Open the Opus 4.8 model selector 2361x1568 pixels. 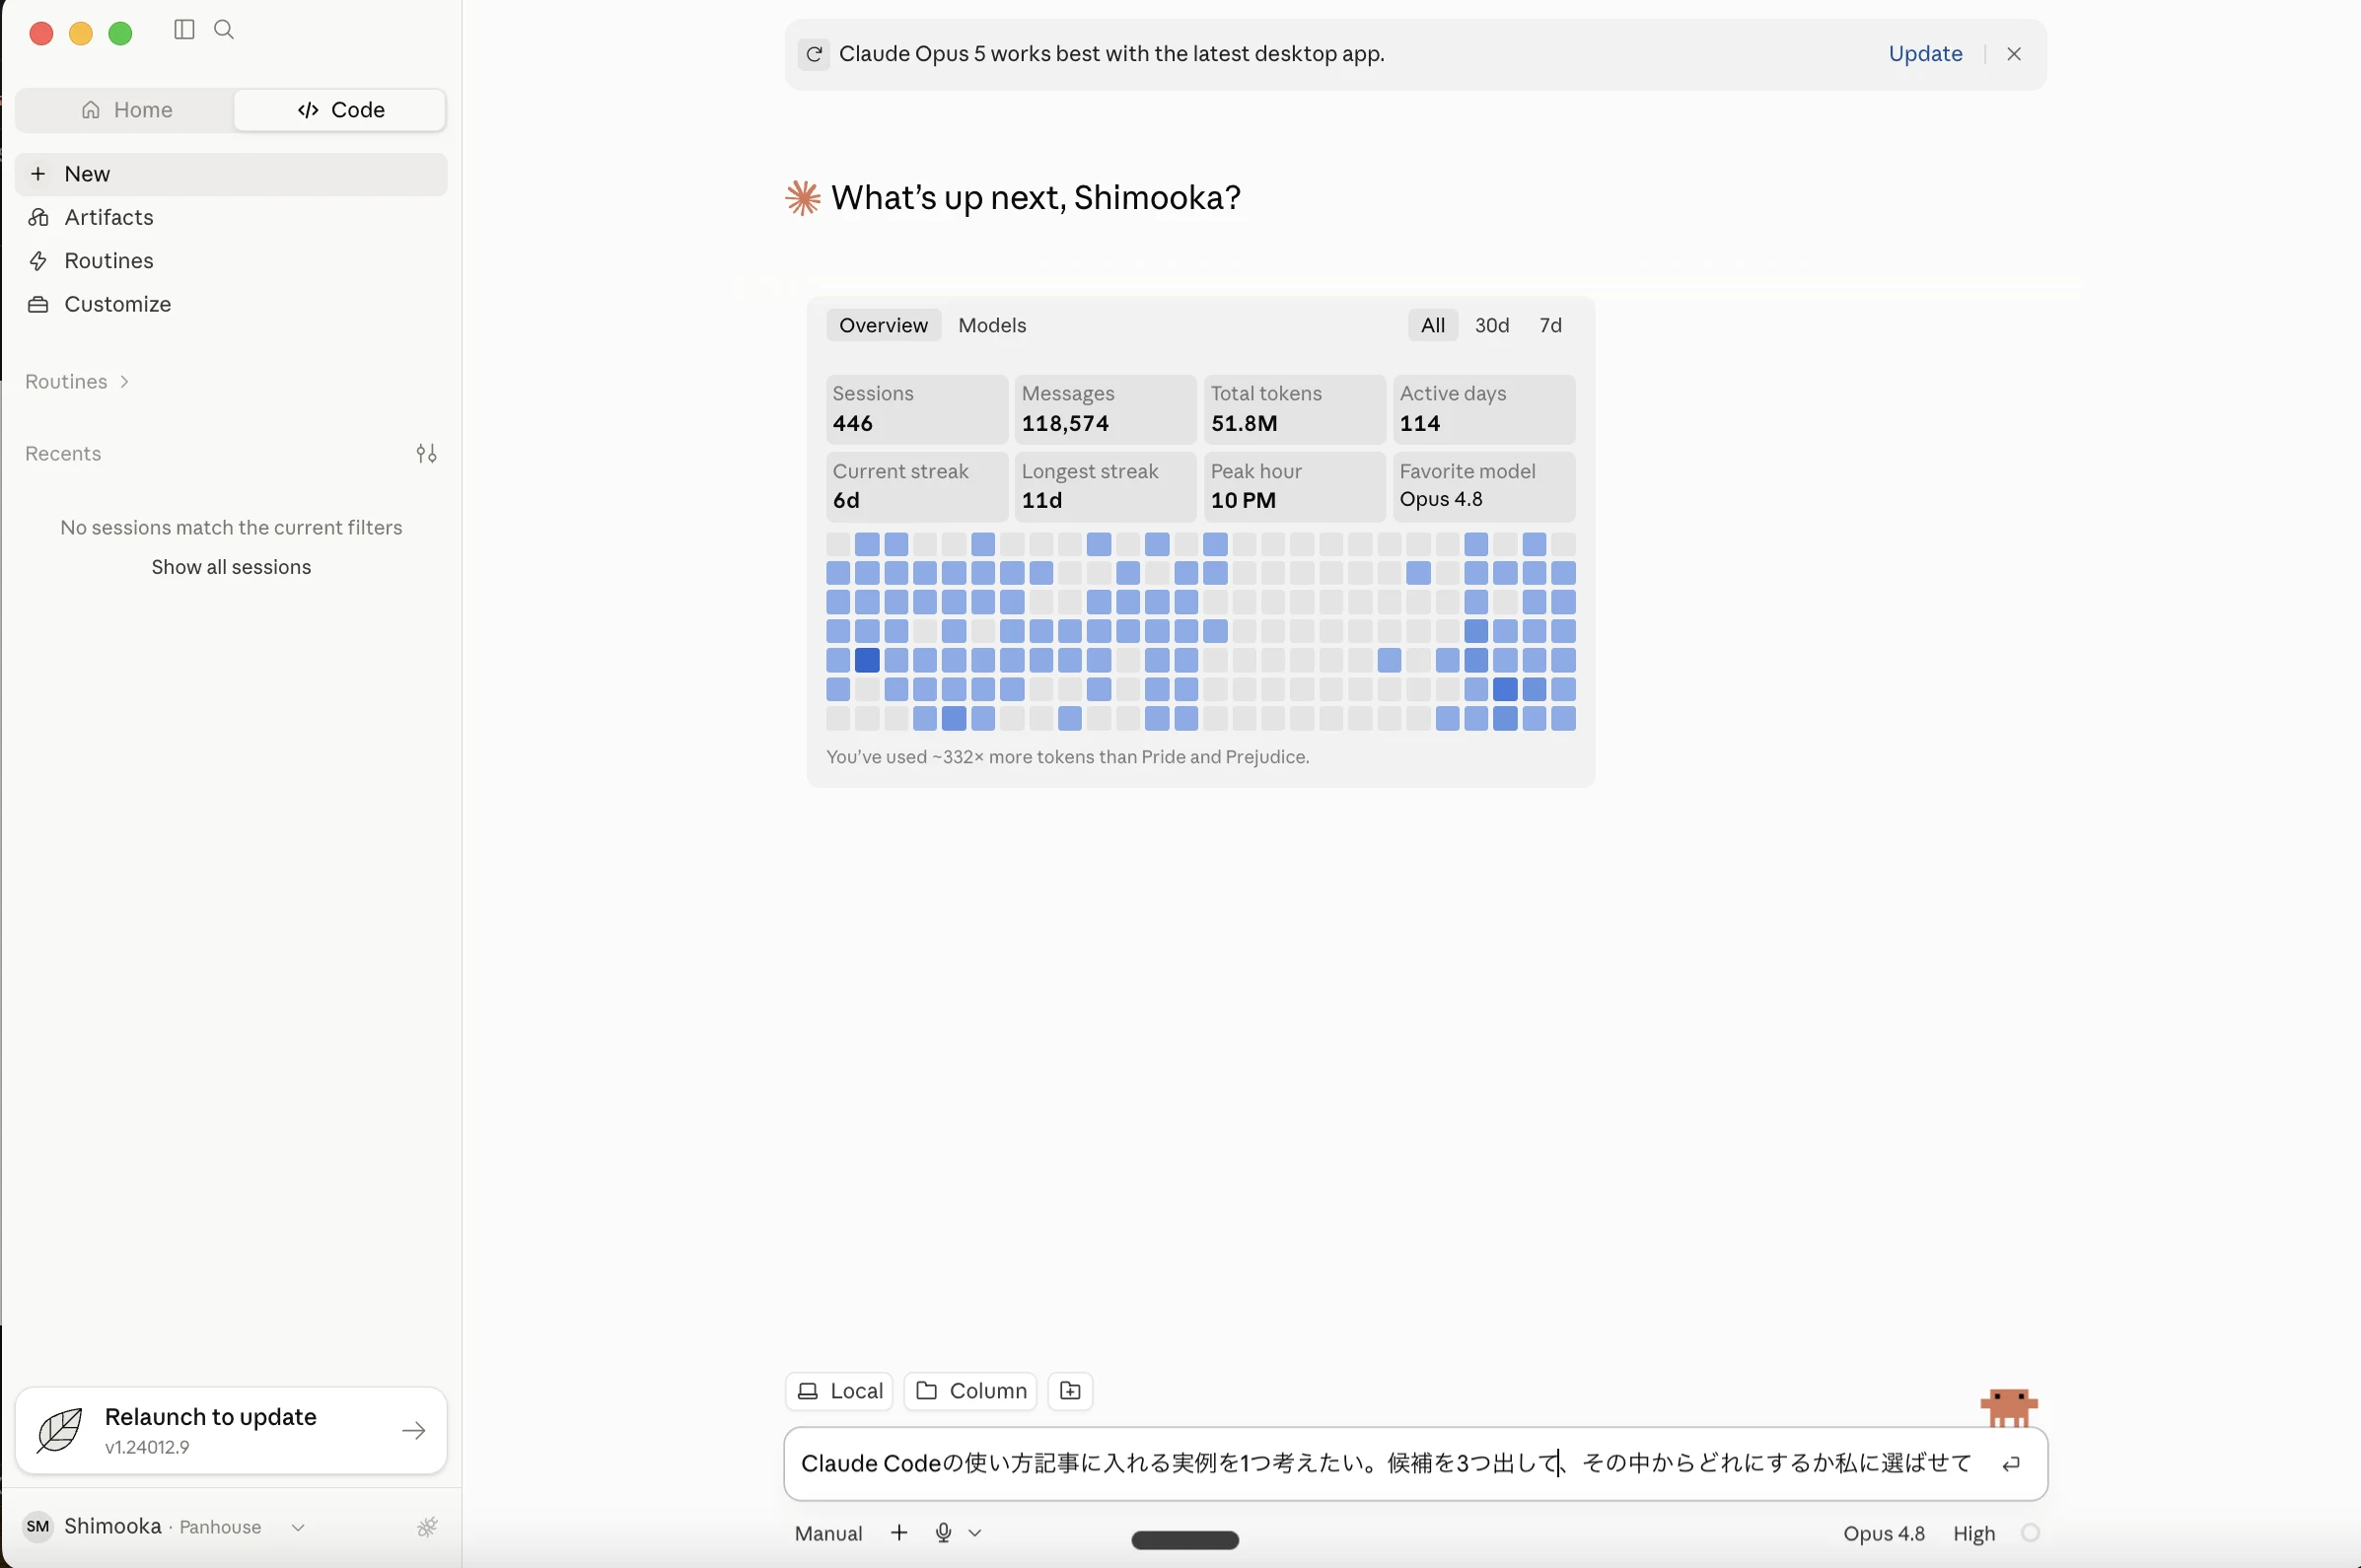(1884, 1533)
